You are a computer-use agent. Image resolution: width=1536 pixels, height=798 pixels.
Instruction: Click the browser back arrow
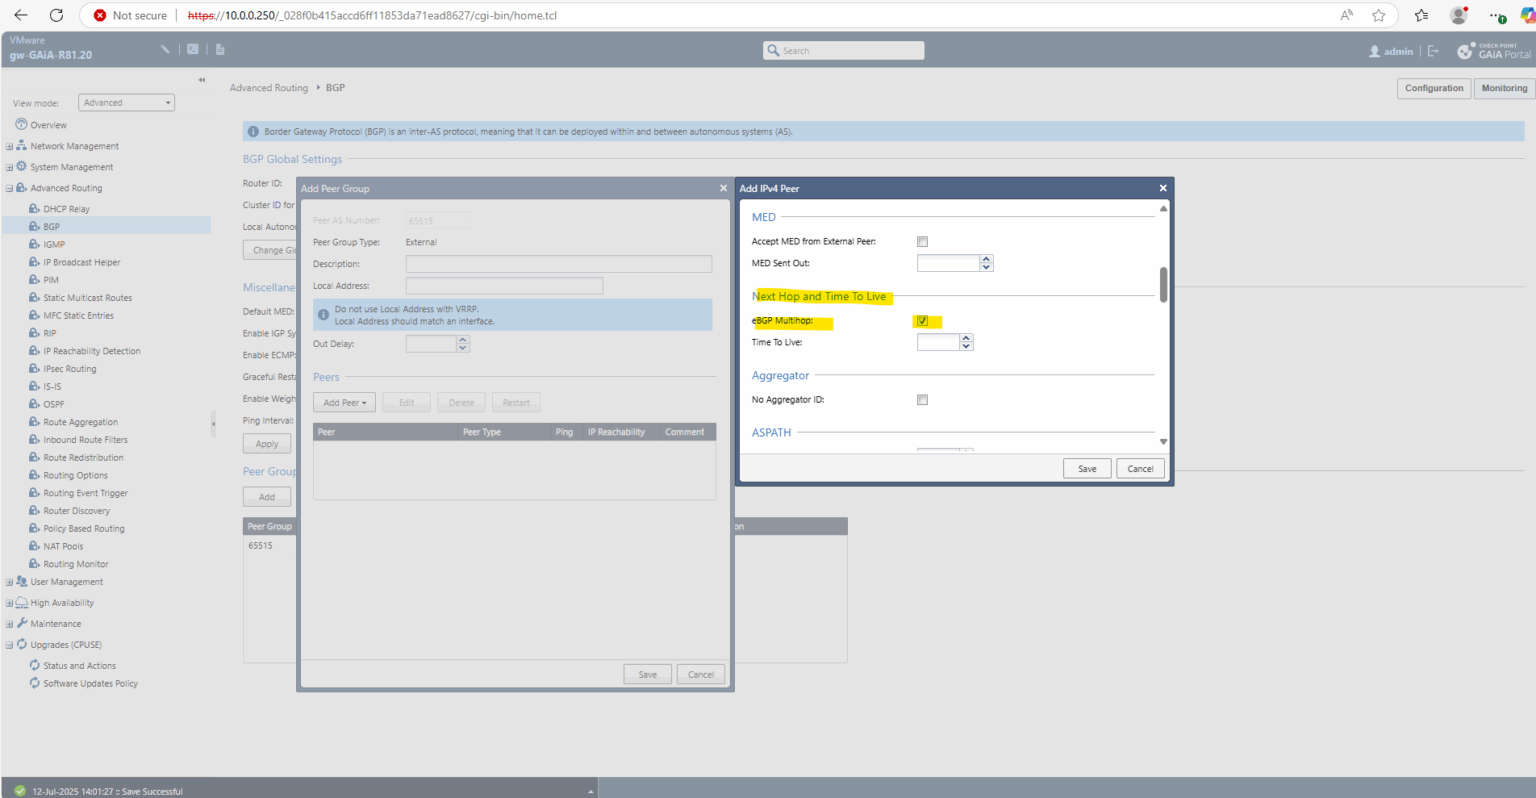click(x=20, y=15)
